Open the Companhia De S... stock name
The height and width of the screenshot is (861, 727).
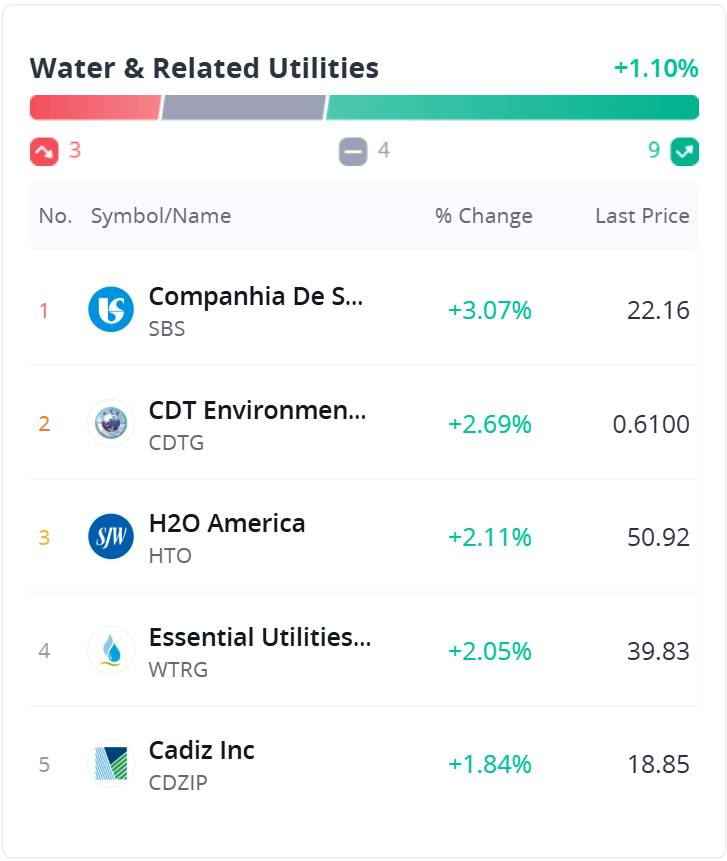(x=256, y=296)
